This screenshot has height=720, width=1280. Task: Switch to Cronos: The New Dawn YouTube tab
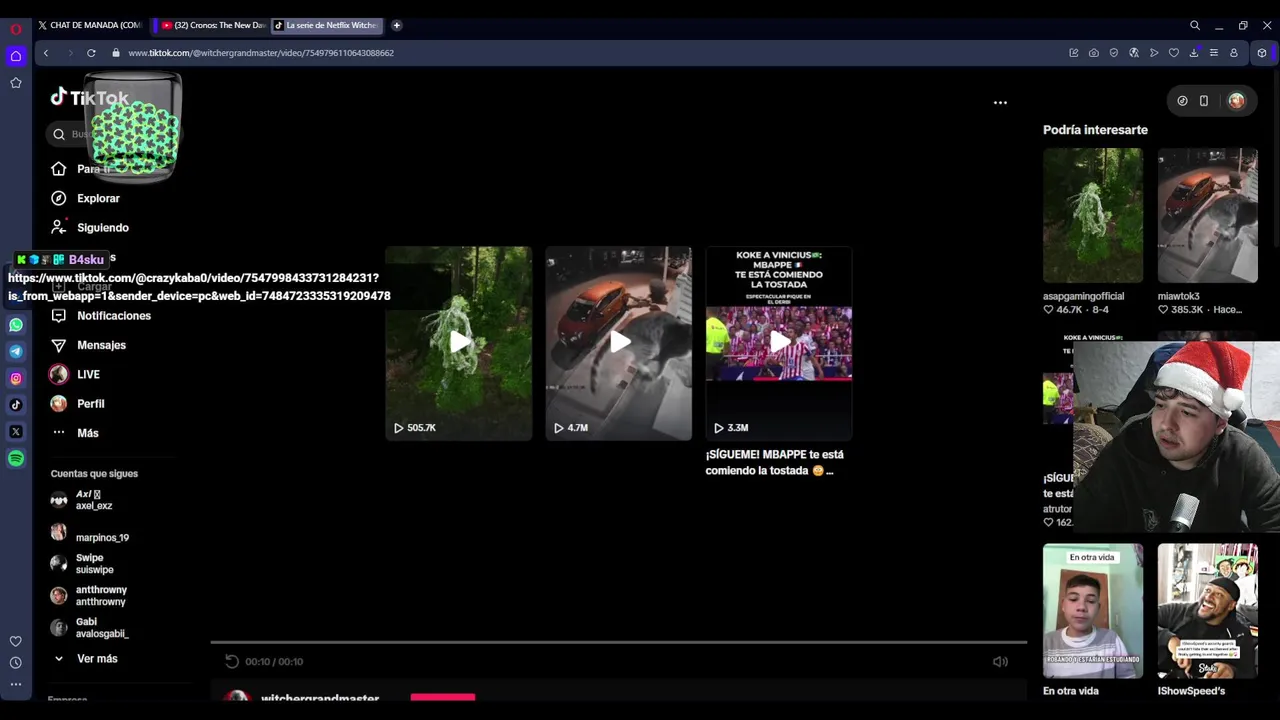click(213, 25)
